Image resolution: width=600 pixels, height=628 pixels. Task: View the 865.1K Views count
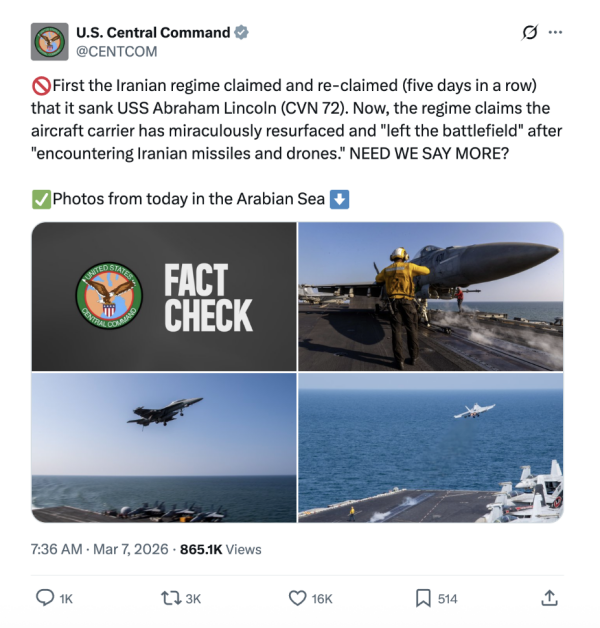coord(220,549)
